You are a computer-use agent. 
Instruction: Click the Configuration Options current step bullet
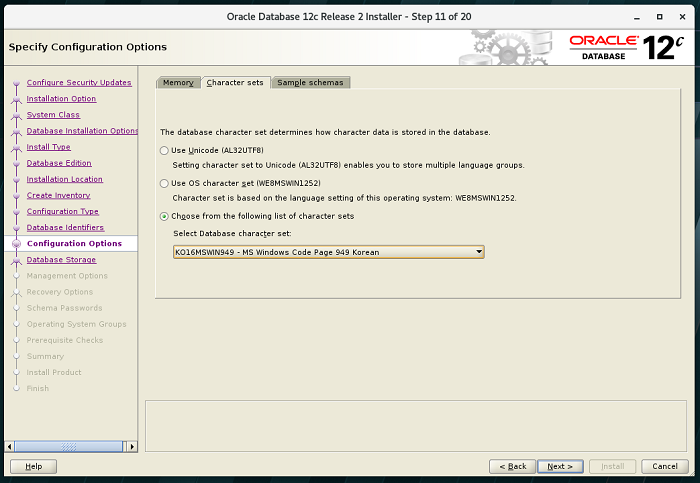click(17, 244)
